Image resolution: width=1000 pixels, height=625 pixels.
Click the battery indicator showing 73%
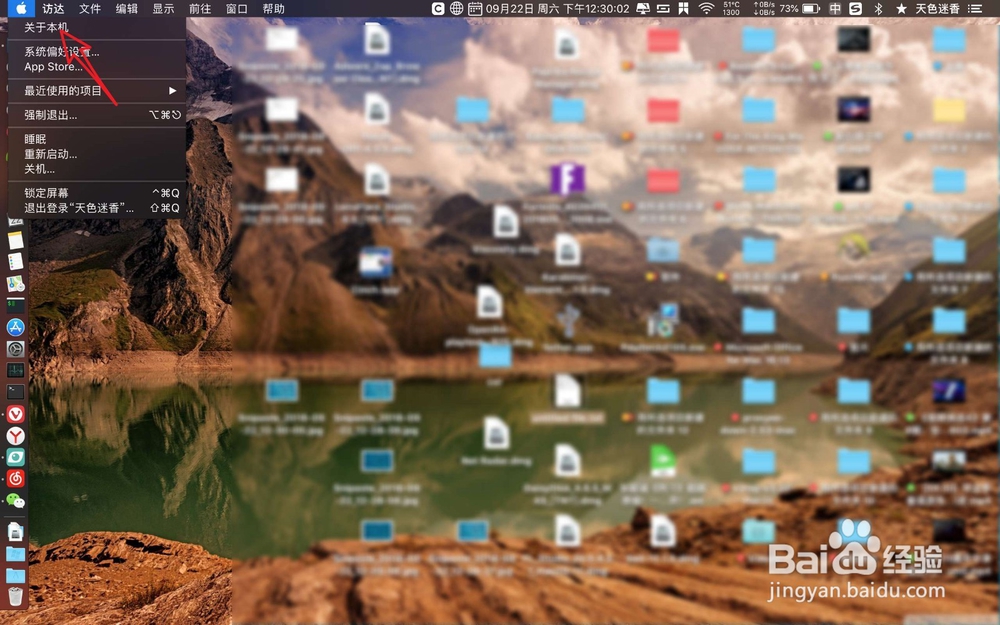(x=795, y=9)
